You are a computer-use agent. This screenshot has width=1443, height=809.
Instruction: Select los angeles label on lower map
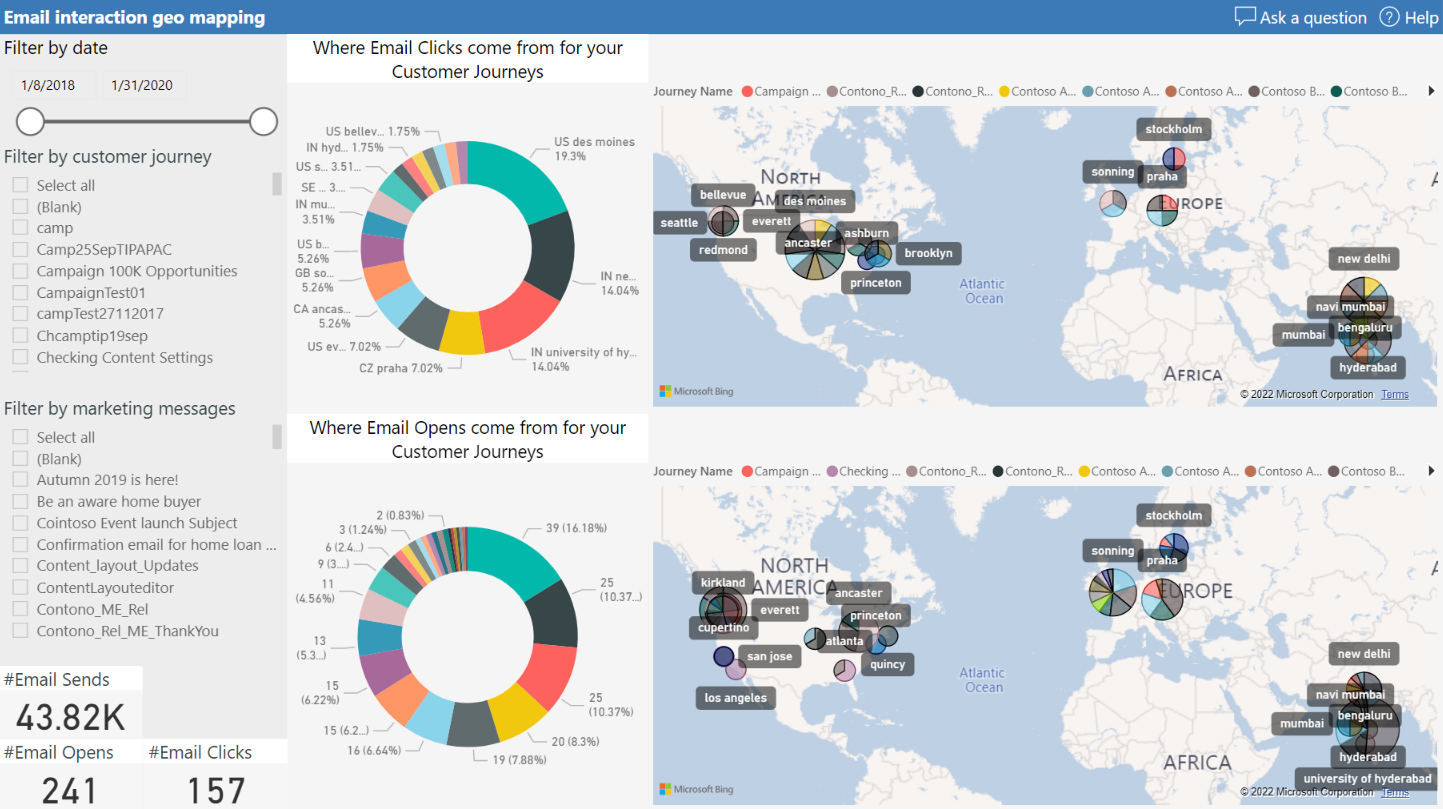pyautogui.click(x=735, y=698)
